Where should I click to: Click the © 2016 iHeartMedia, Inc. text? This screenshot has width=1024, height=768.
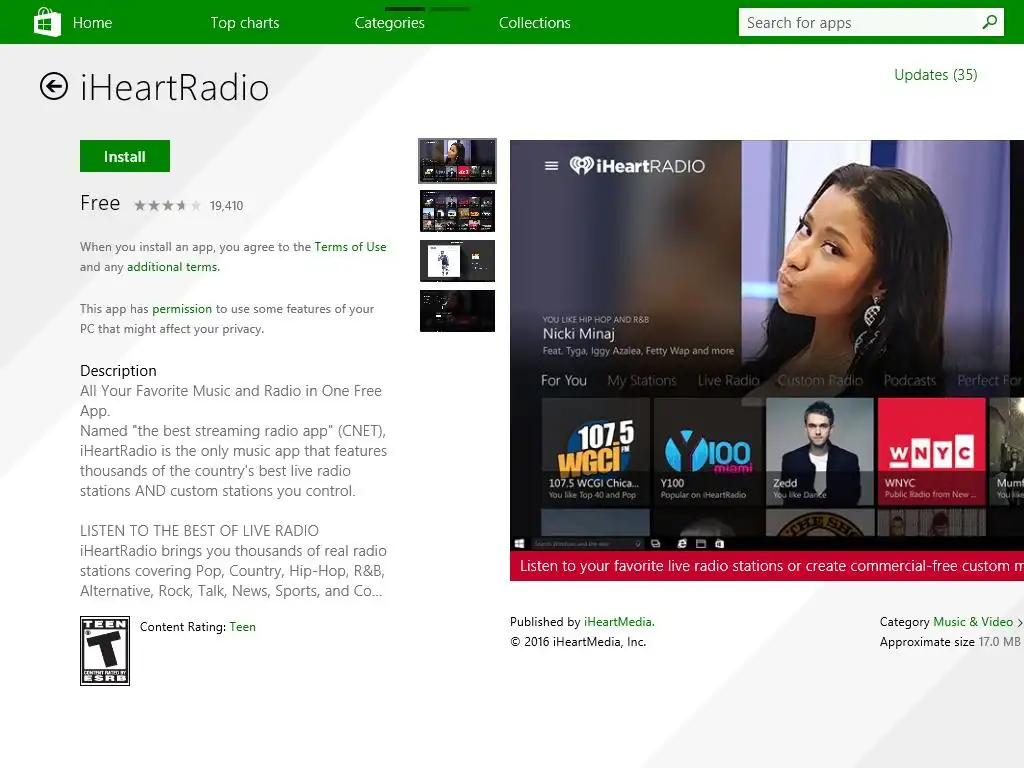point(578,642)
